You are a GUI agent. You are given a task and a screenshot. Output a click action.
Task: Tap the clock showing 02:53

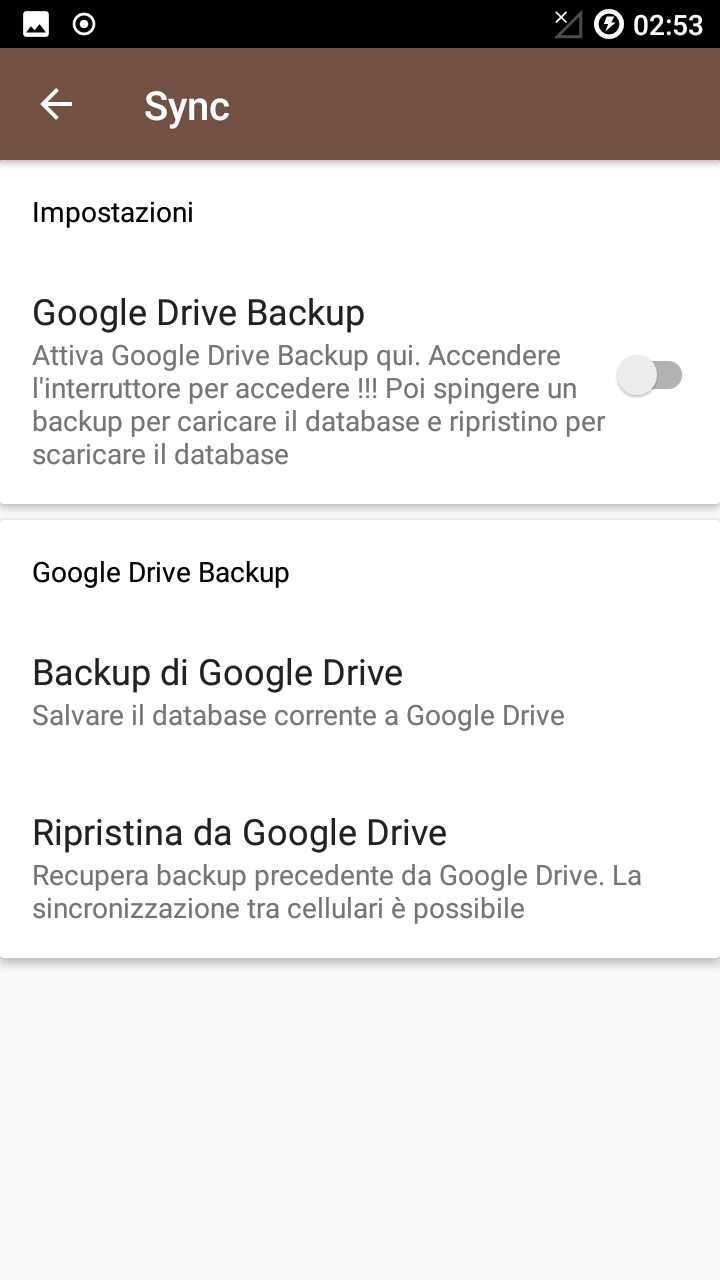(668, 25)
